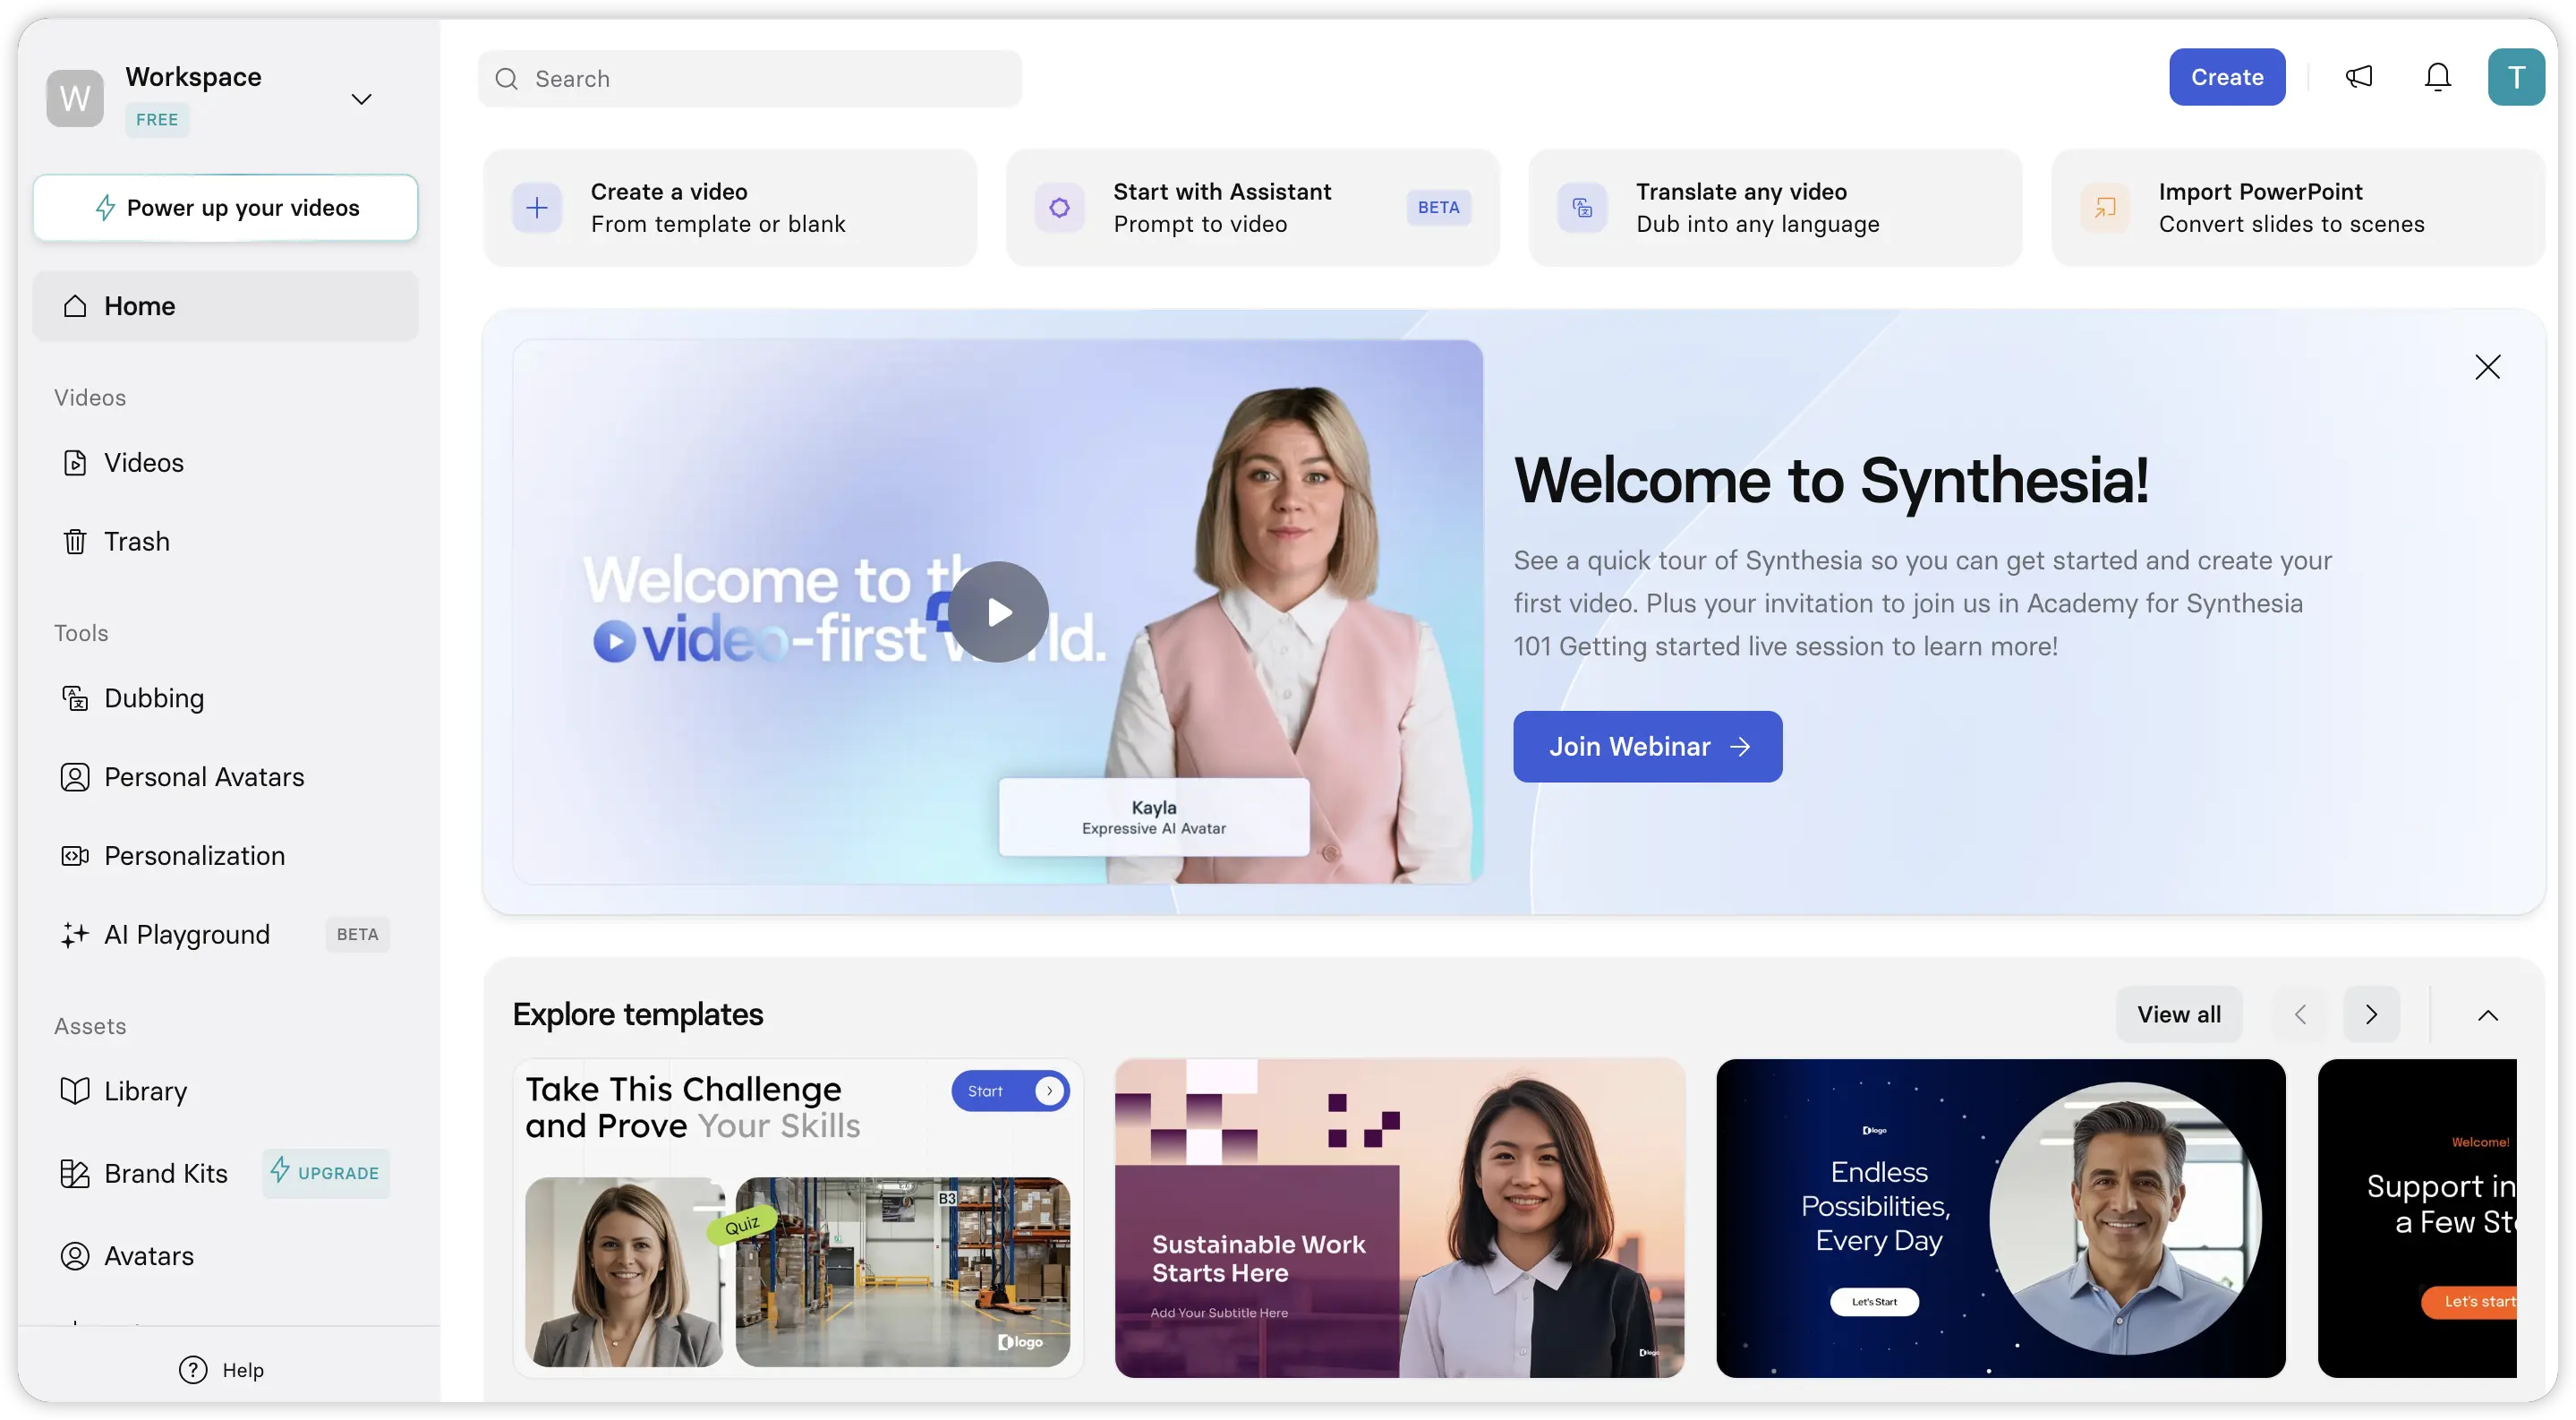Click the Start with Assistant icon

(1059, 208)
